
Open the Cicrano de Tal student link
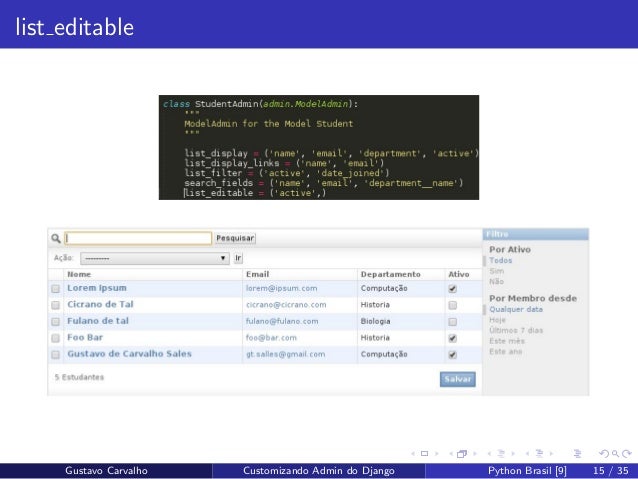pyautogui.click(x=100, y=304)
